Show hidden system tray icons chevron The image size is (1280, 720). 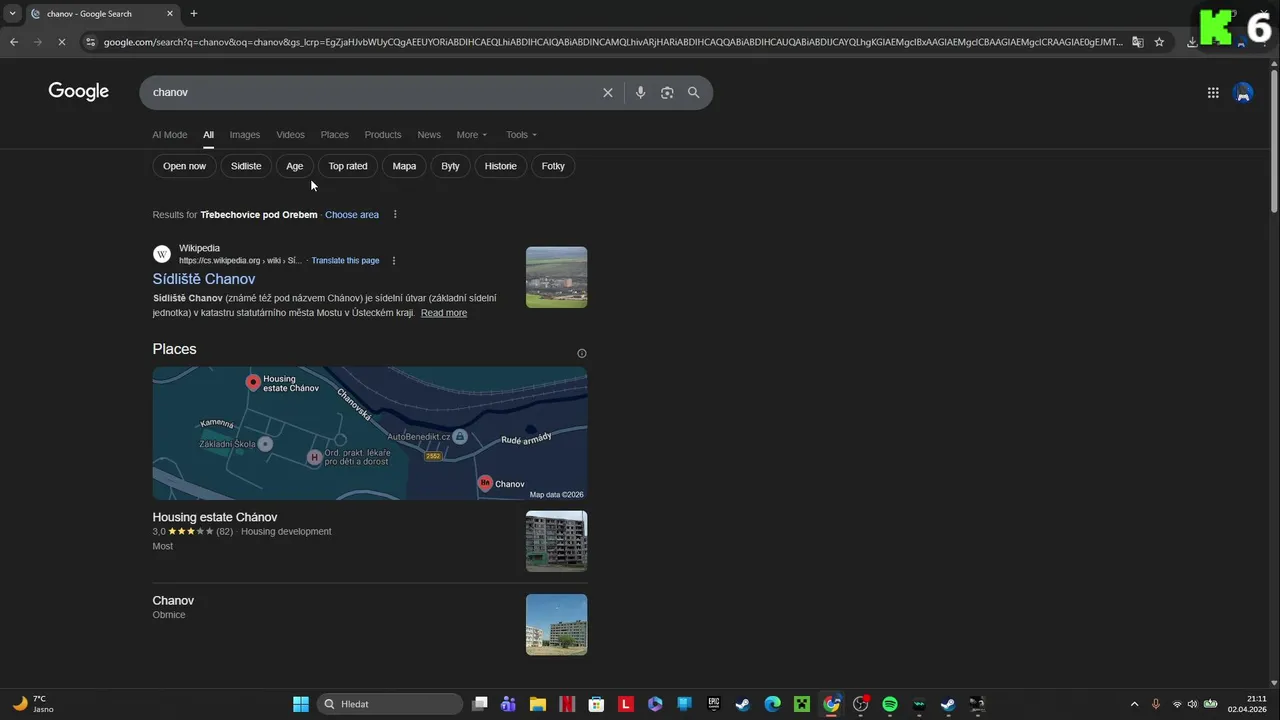click(1134, 704)
